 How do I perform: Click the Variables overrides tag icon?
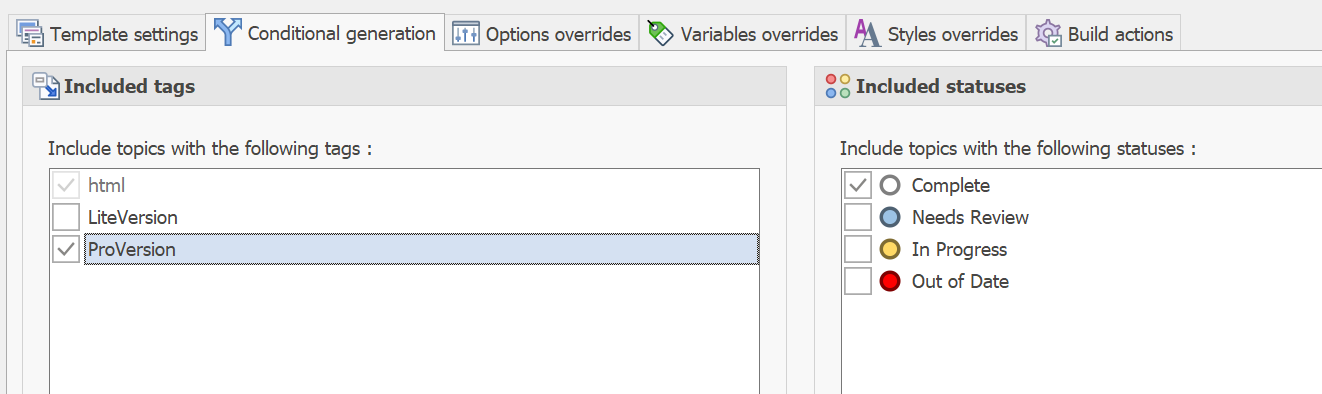660,33
